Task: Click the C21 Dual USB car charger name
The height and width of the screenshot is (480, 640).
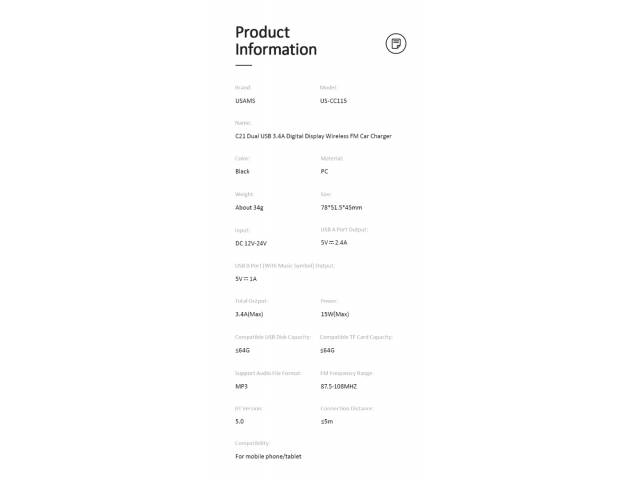Action: coord(313,135)
